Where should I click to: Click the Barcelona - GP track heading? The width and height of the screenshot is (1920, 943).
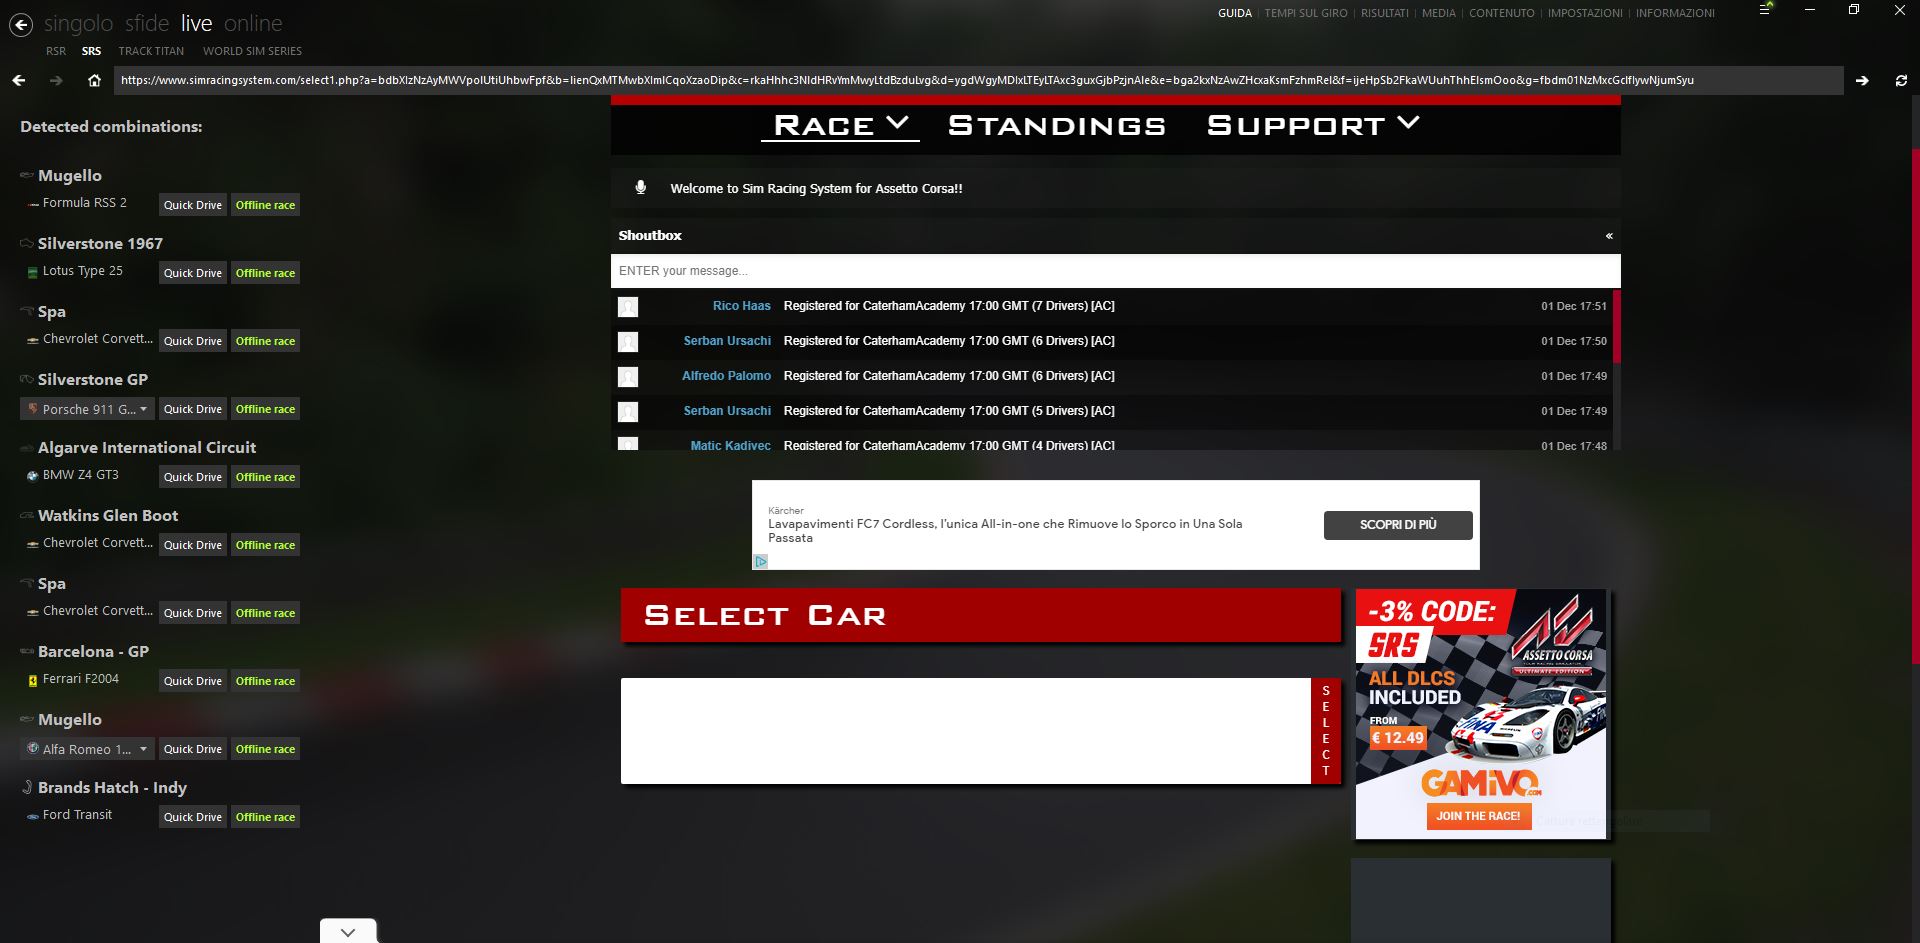(x=93, y=652)
